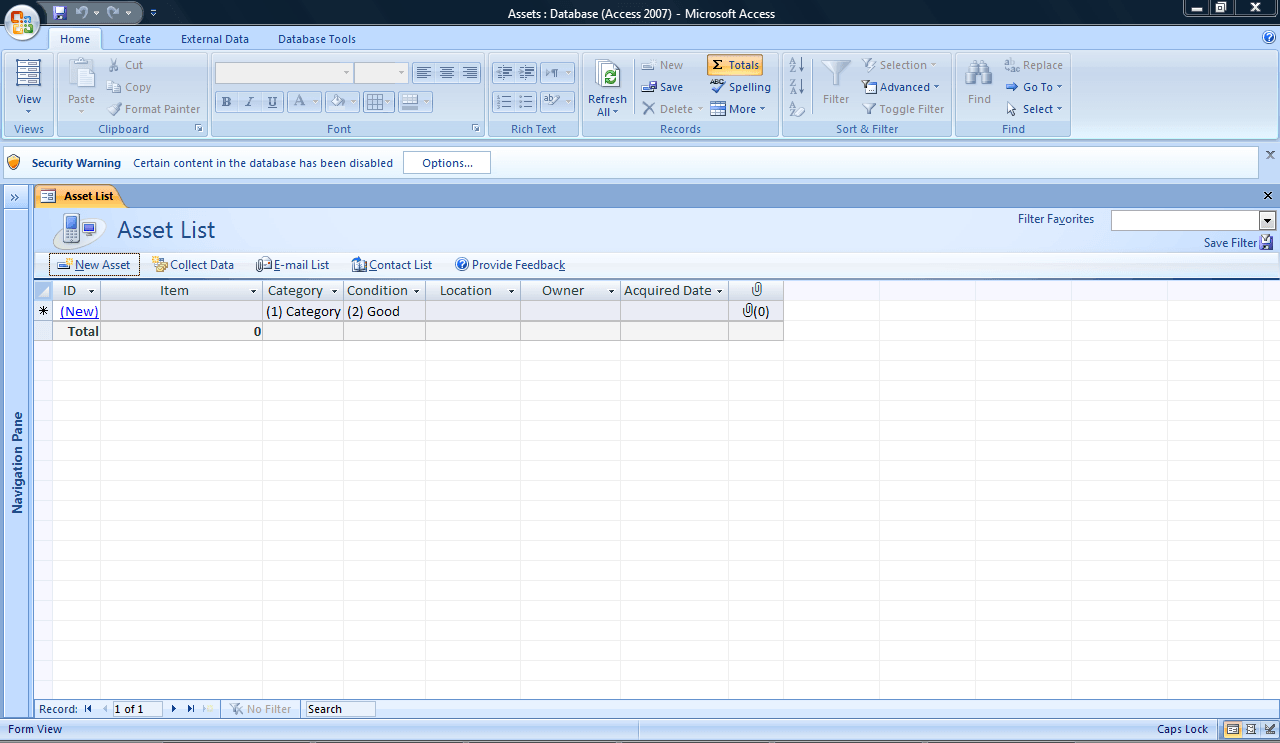Click the Font Color icon

(x=299, y=101)
